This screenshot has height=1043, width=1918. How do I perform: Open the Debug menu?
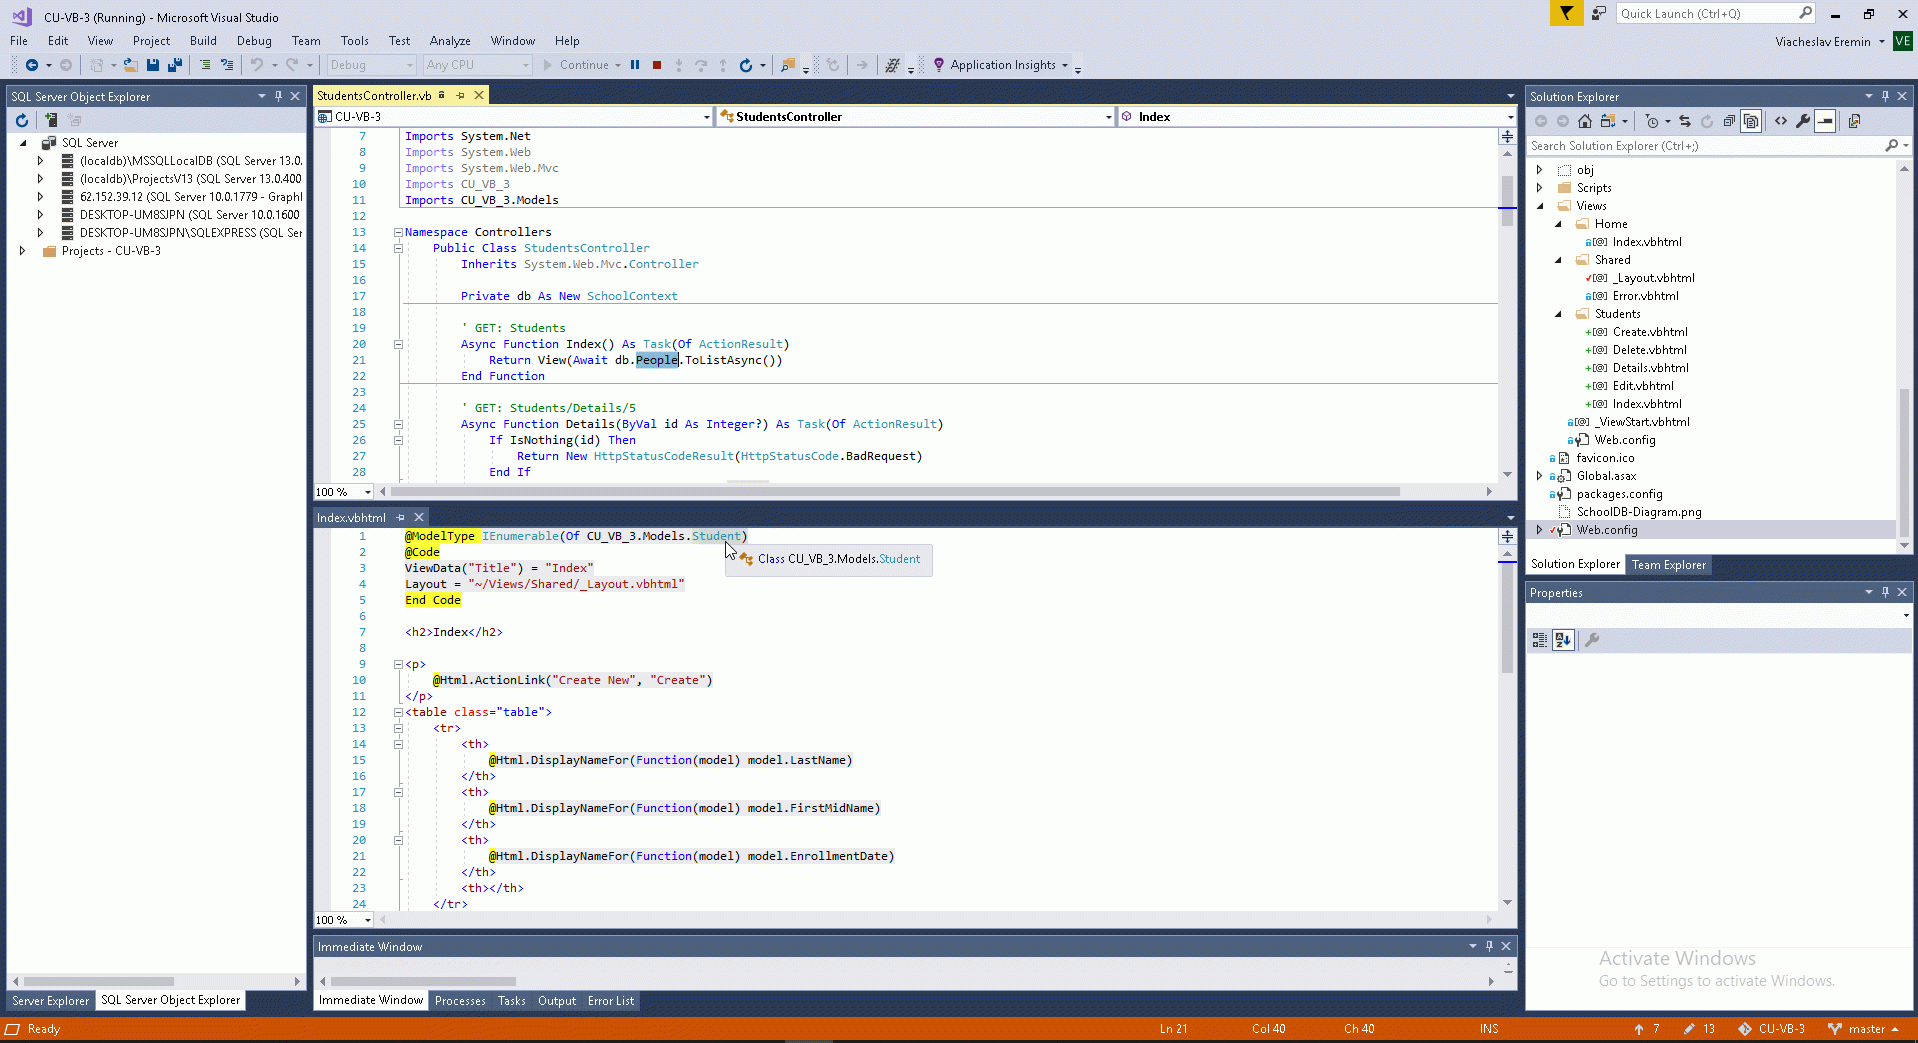tap(254, 41)
